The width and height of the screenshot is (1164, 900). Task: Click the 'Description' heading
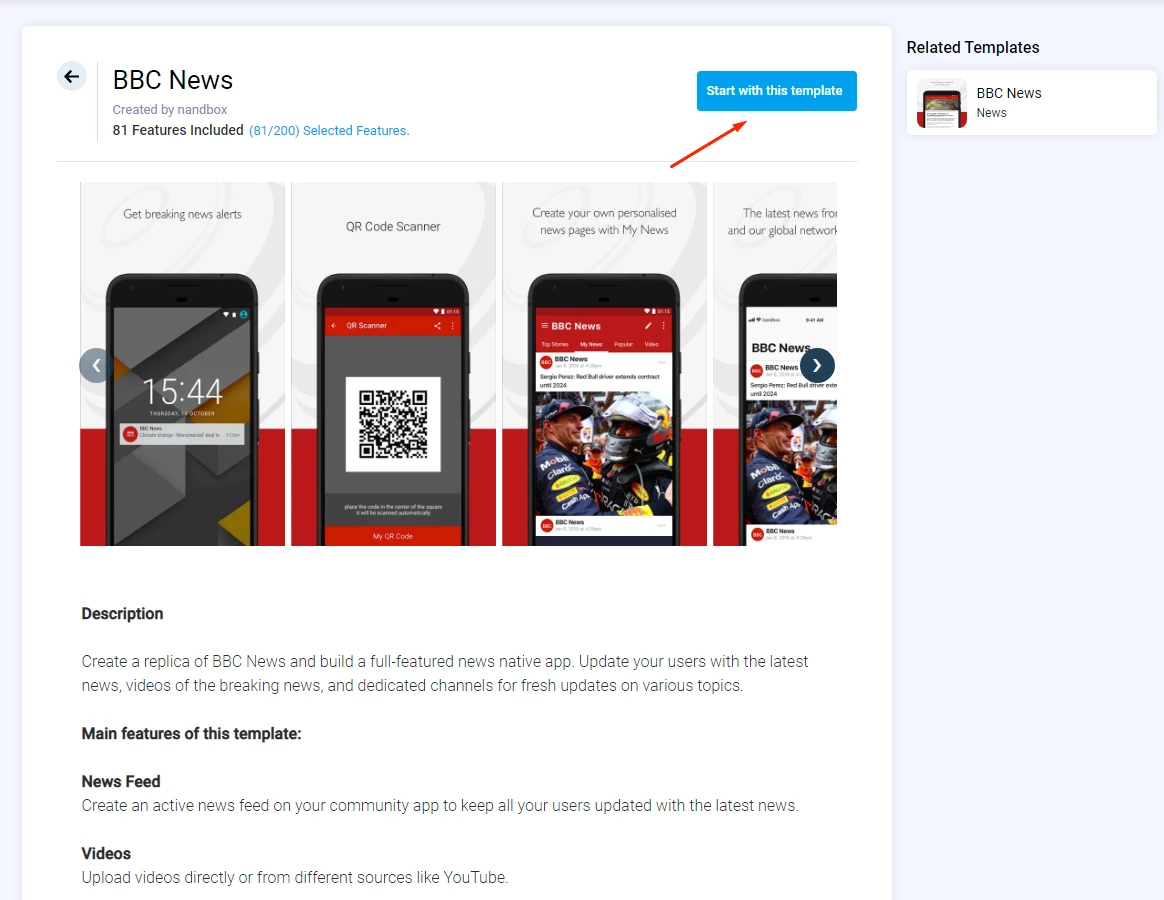pyautogui.click(x=122, y=613)
